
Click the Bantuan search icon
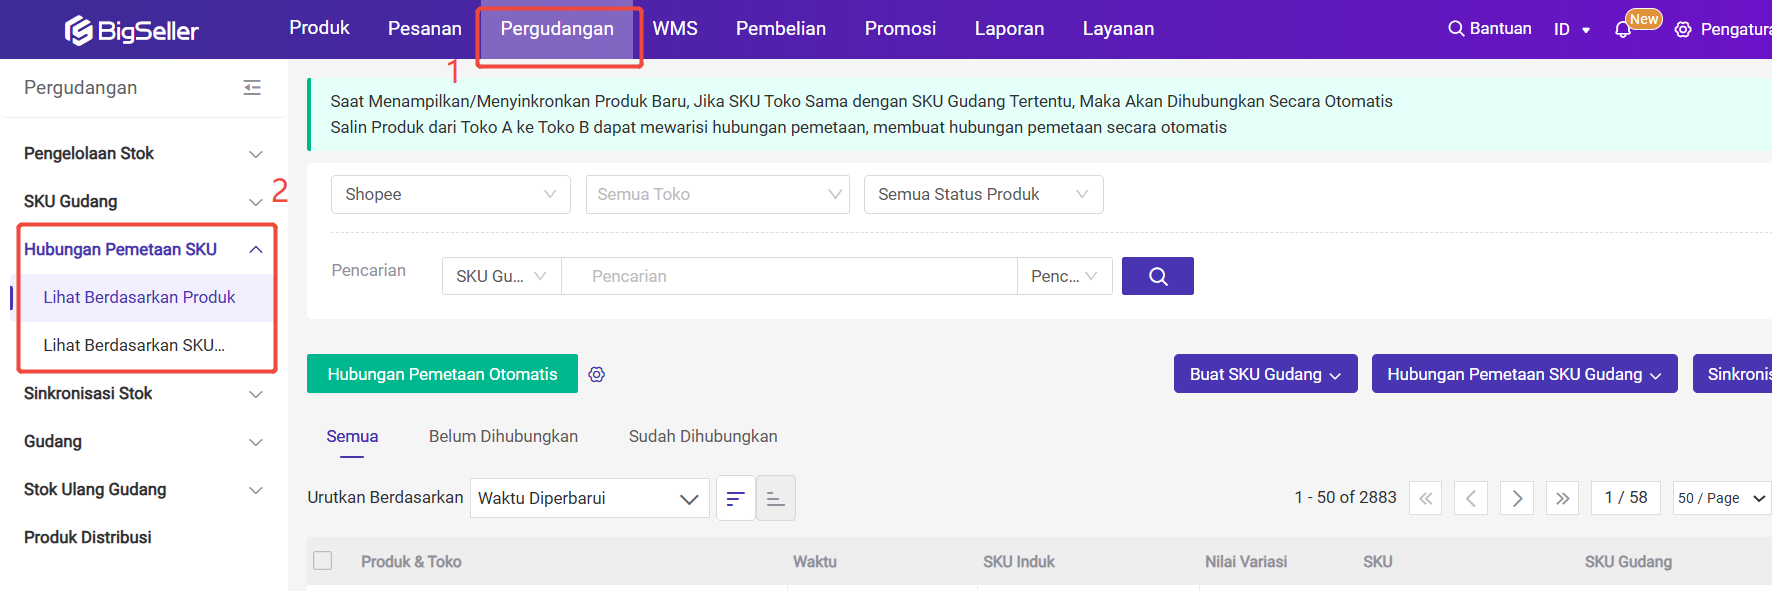1456,29
